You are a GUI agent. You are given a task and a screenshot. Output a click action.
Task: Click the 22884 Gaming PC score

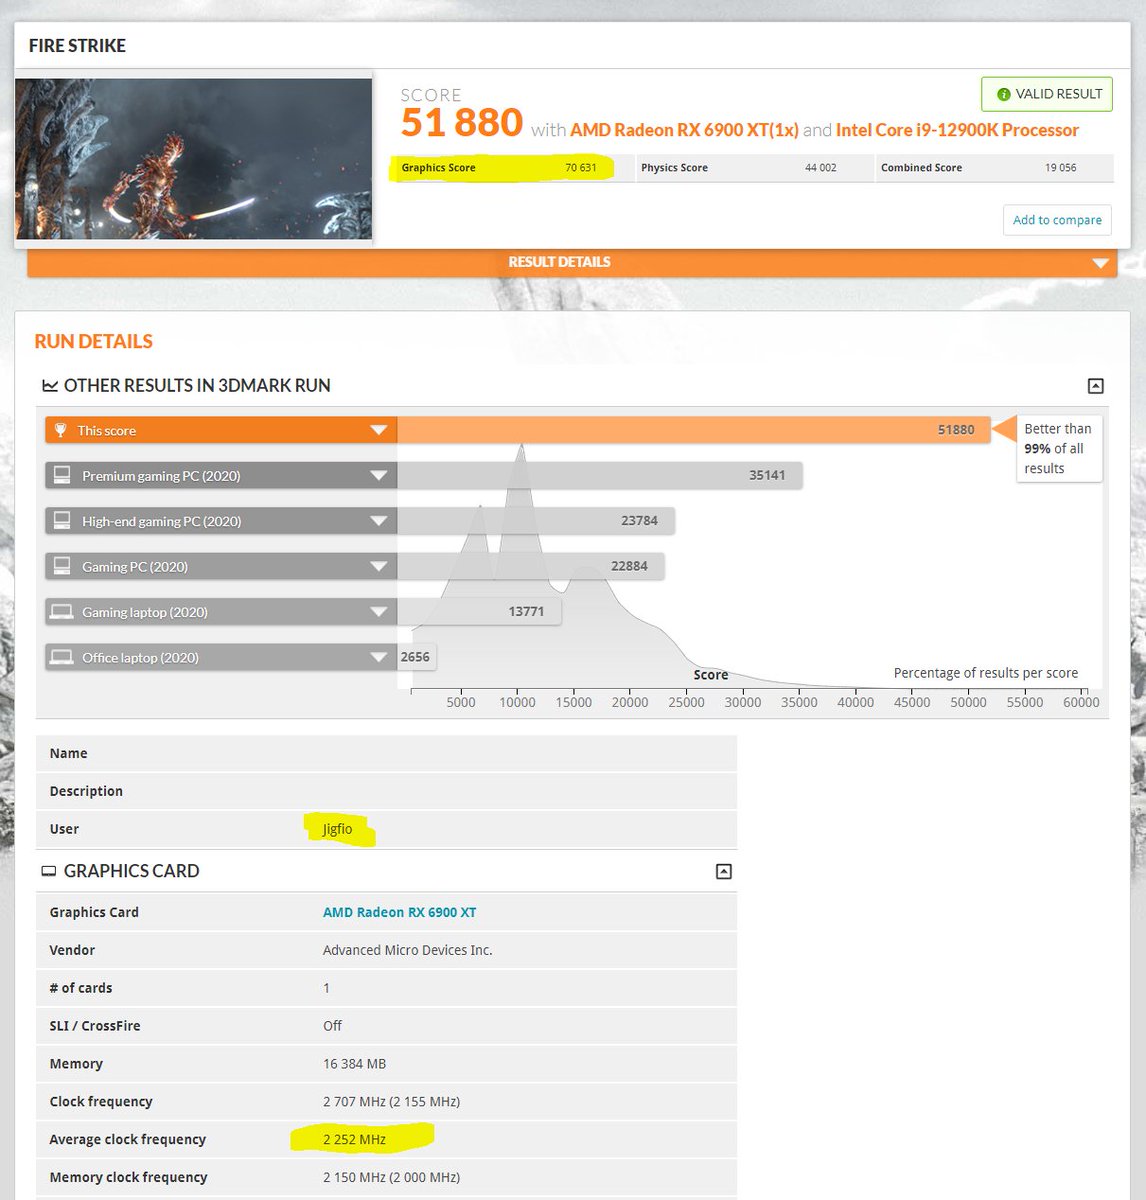(x=629, y=566)
